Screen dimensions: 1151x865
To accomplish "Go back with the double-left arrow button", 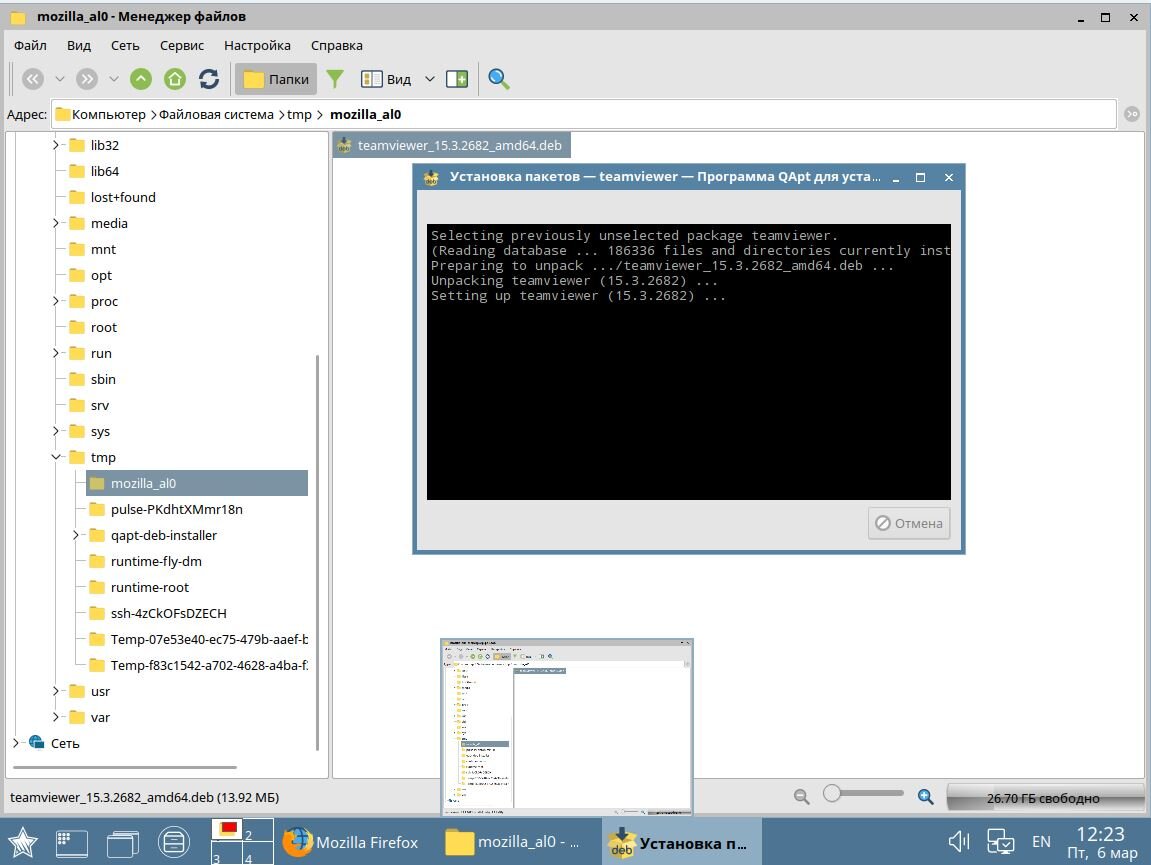I will [33, 79].
